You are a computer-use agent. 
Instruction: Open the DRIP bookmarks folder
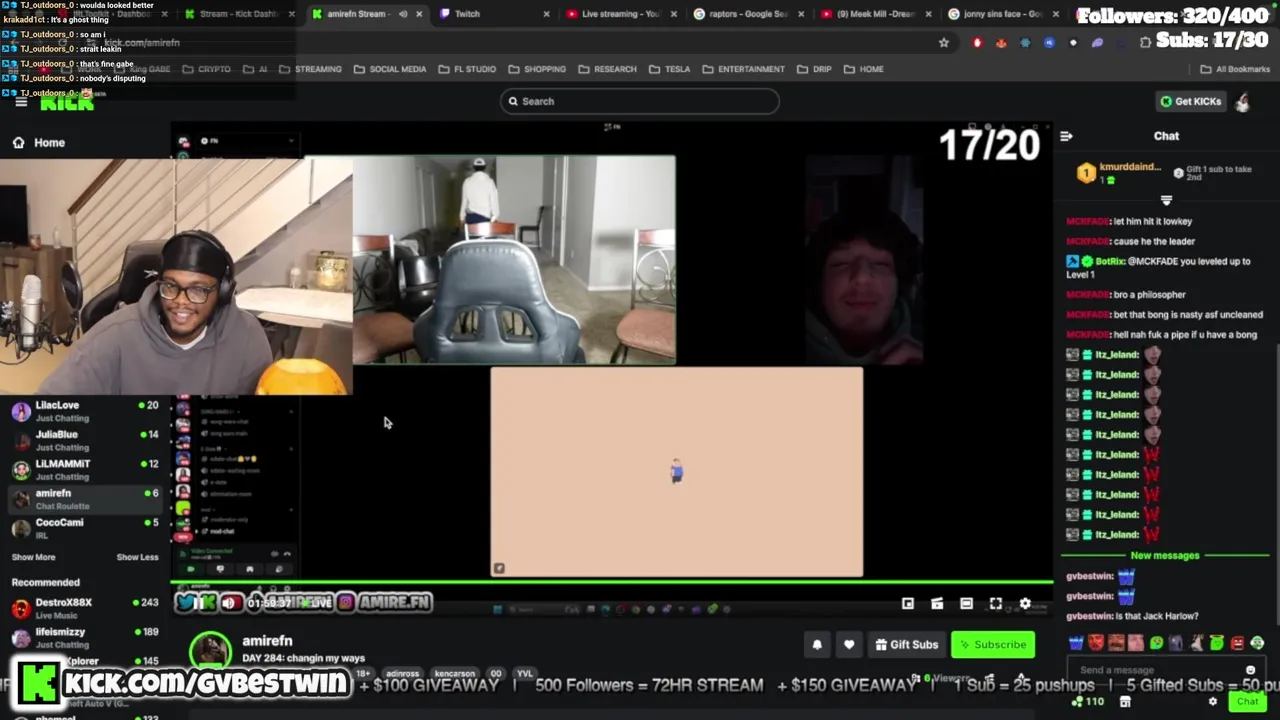point(815,69)
